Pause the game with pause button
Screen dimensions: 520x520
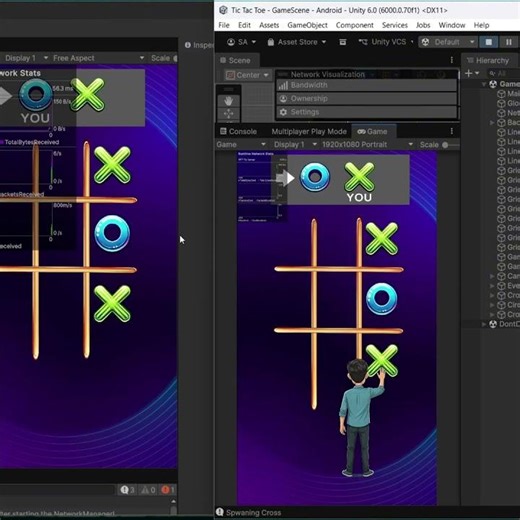509,42
